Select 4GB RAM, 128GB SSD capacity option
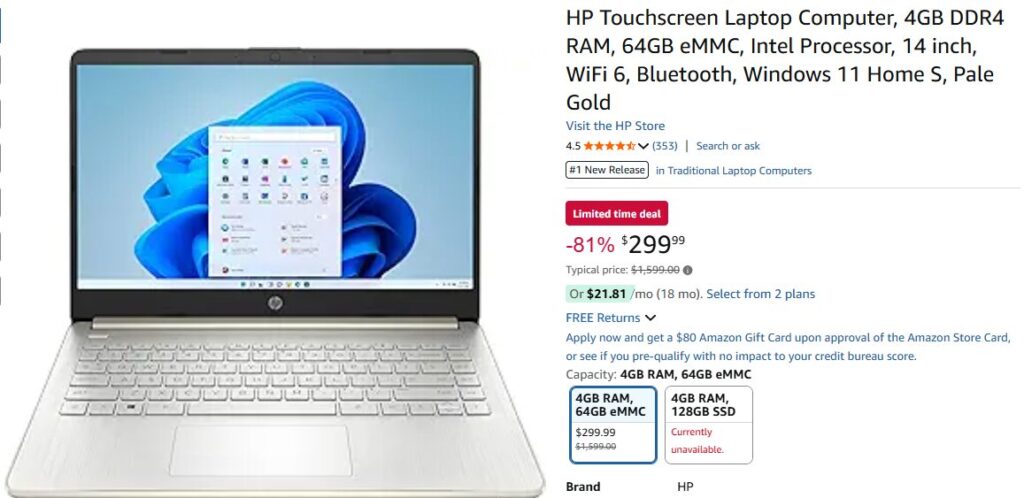The width and height of the screenshot is (1024, 498). (x=709, y=425)
